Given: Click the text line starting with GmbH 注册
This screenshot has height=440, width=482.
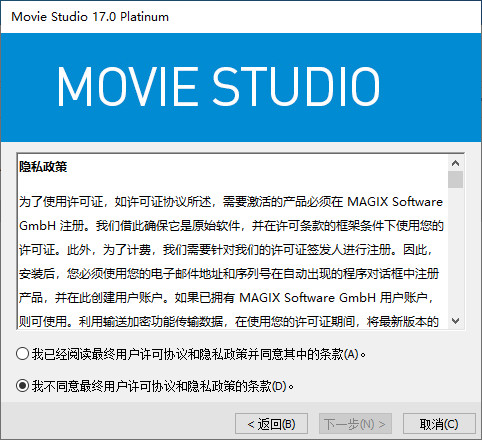Looking at the screenshot, I should click(231, 226).
